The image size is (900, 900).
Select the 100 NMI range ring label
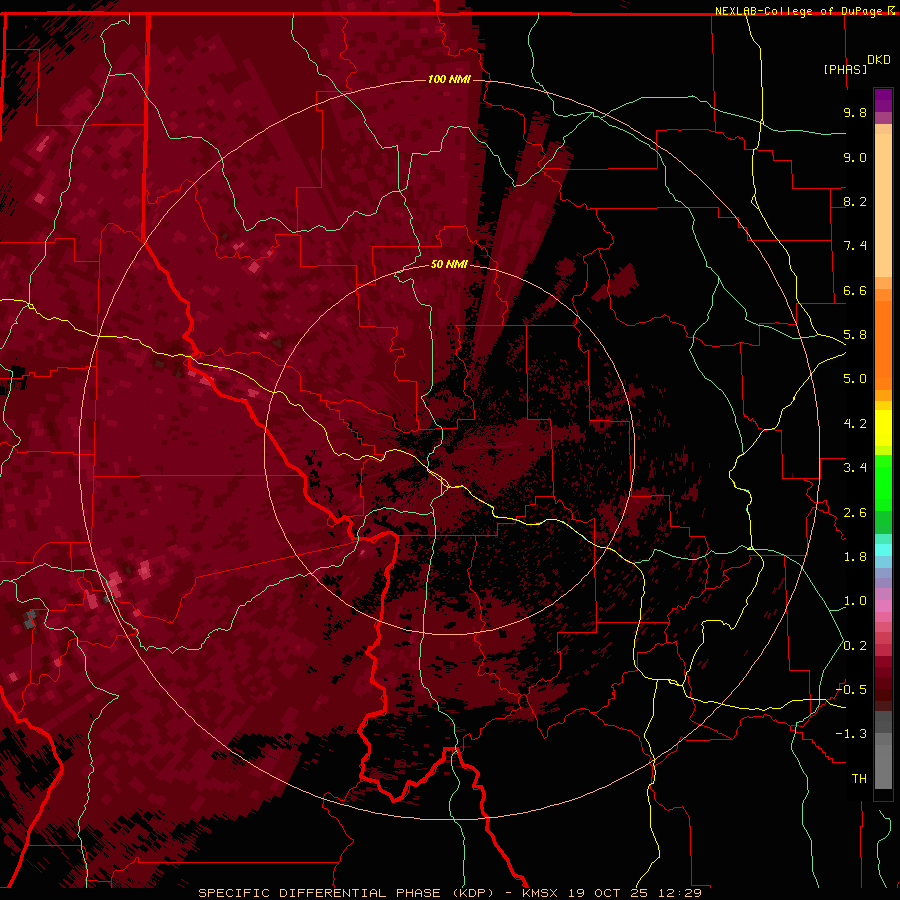pyautogui.click(x=449, y=79)
